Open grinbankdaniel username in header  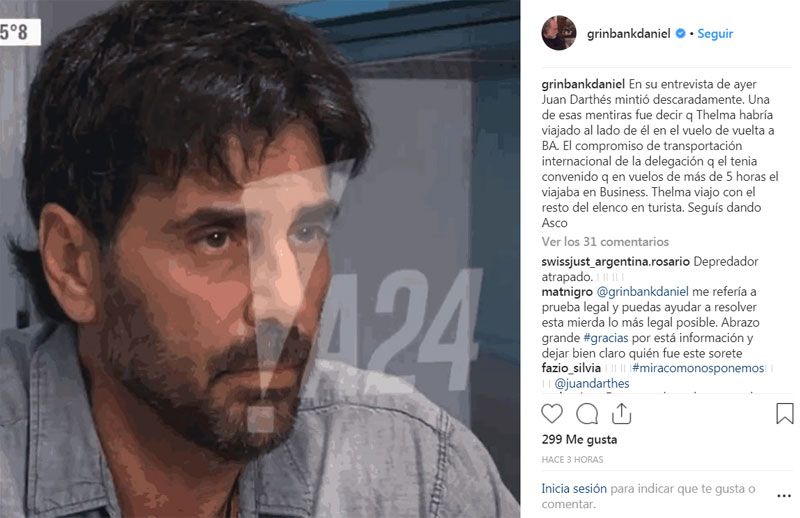coord(629,34)
